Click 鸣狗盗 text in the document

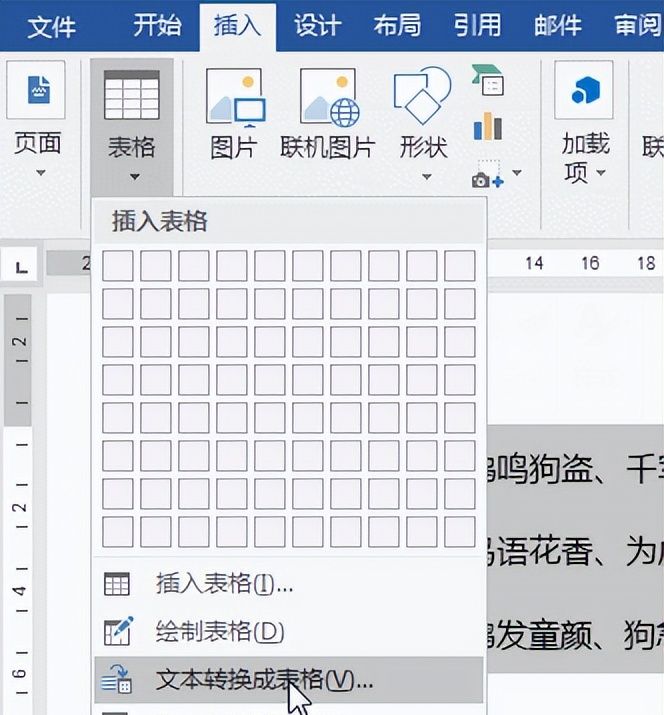click(x=544, y=468)
